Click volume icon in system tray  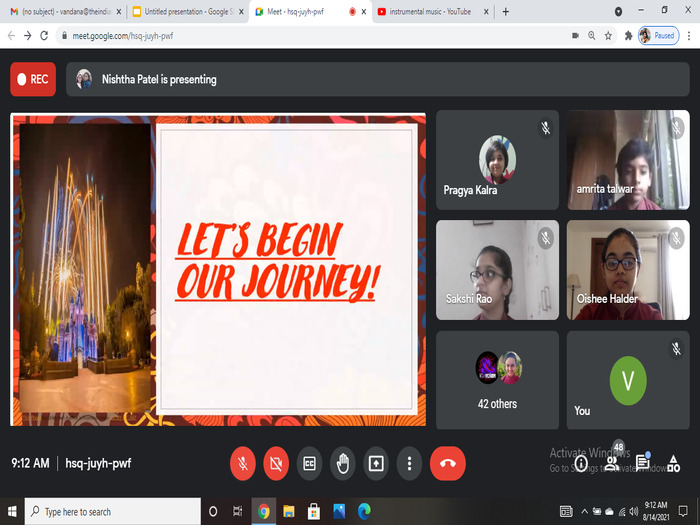coord(633,512)
